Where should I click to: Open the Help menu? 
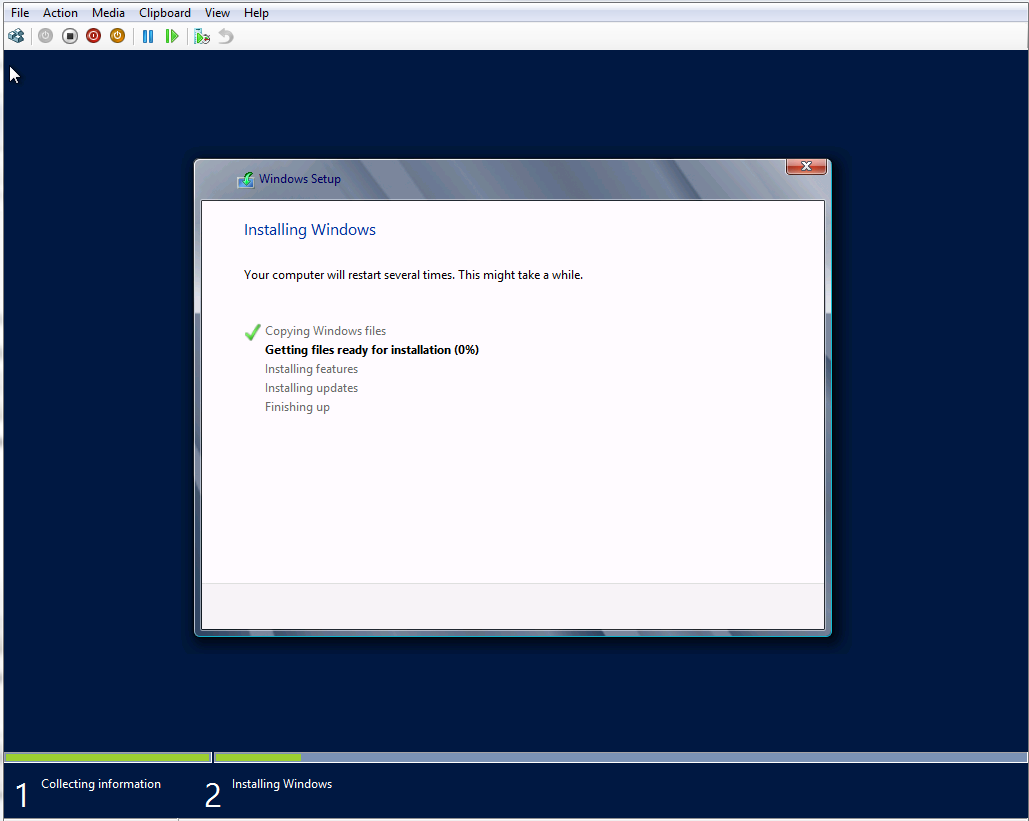[x=256, y=13]
